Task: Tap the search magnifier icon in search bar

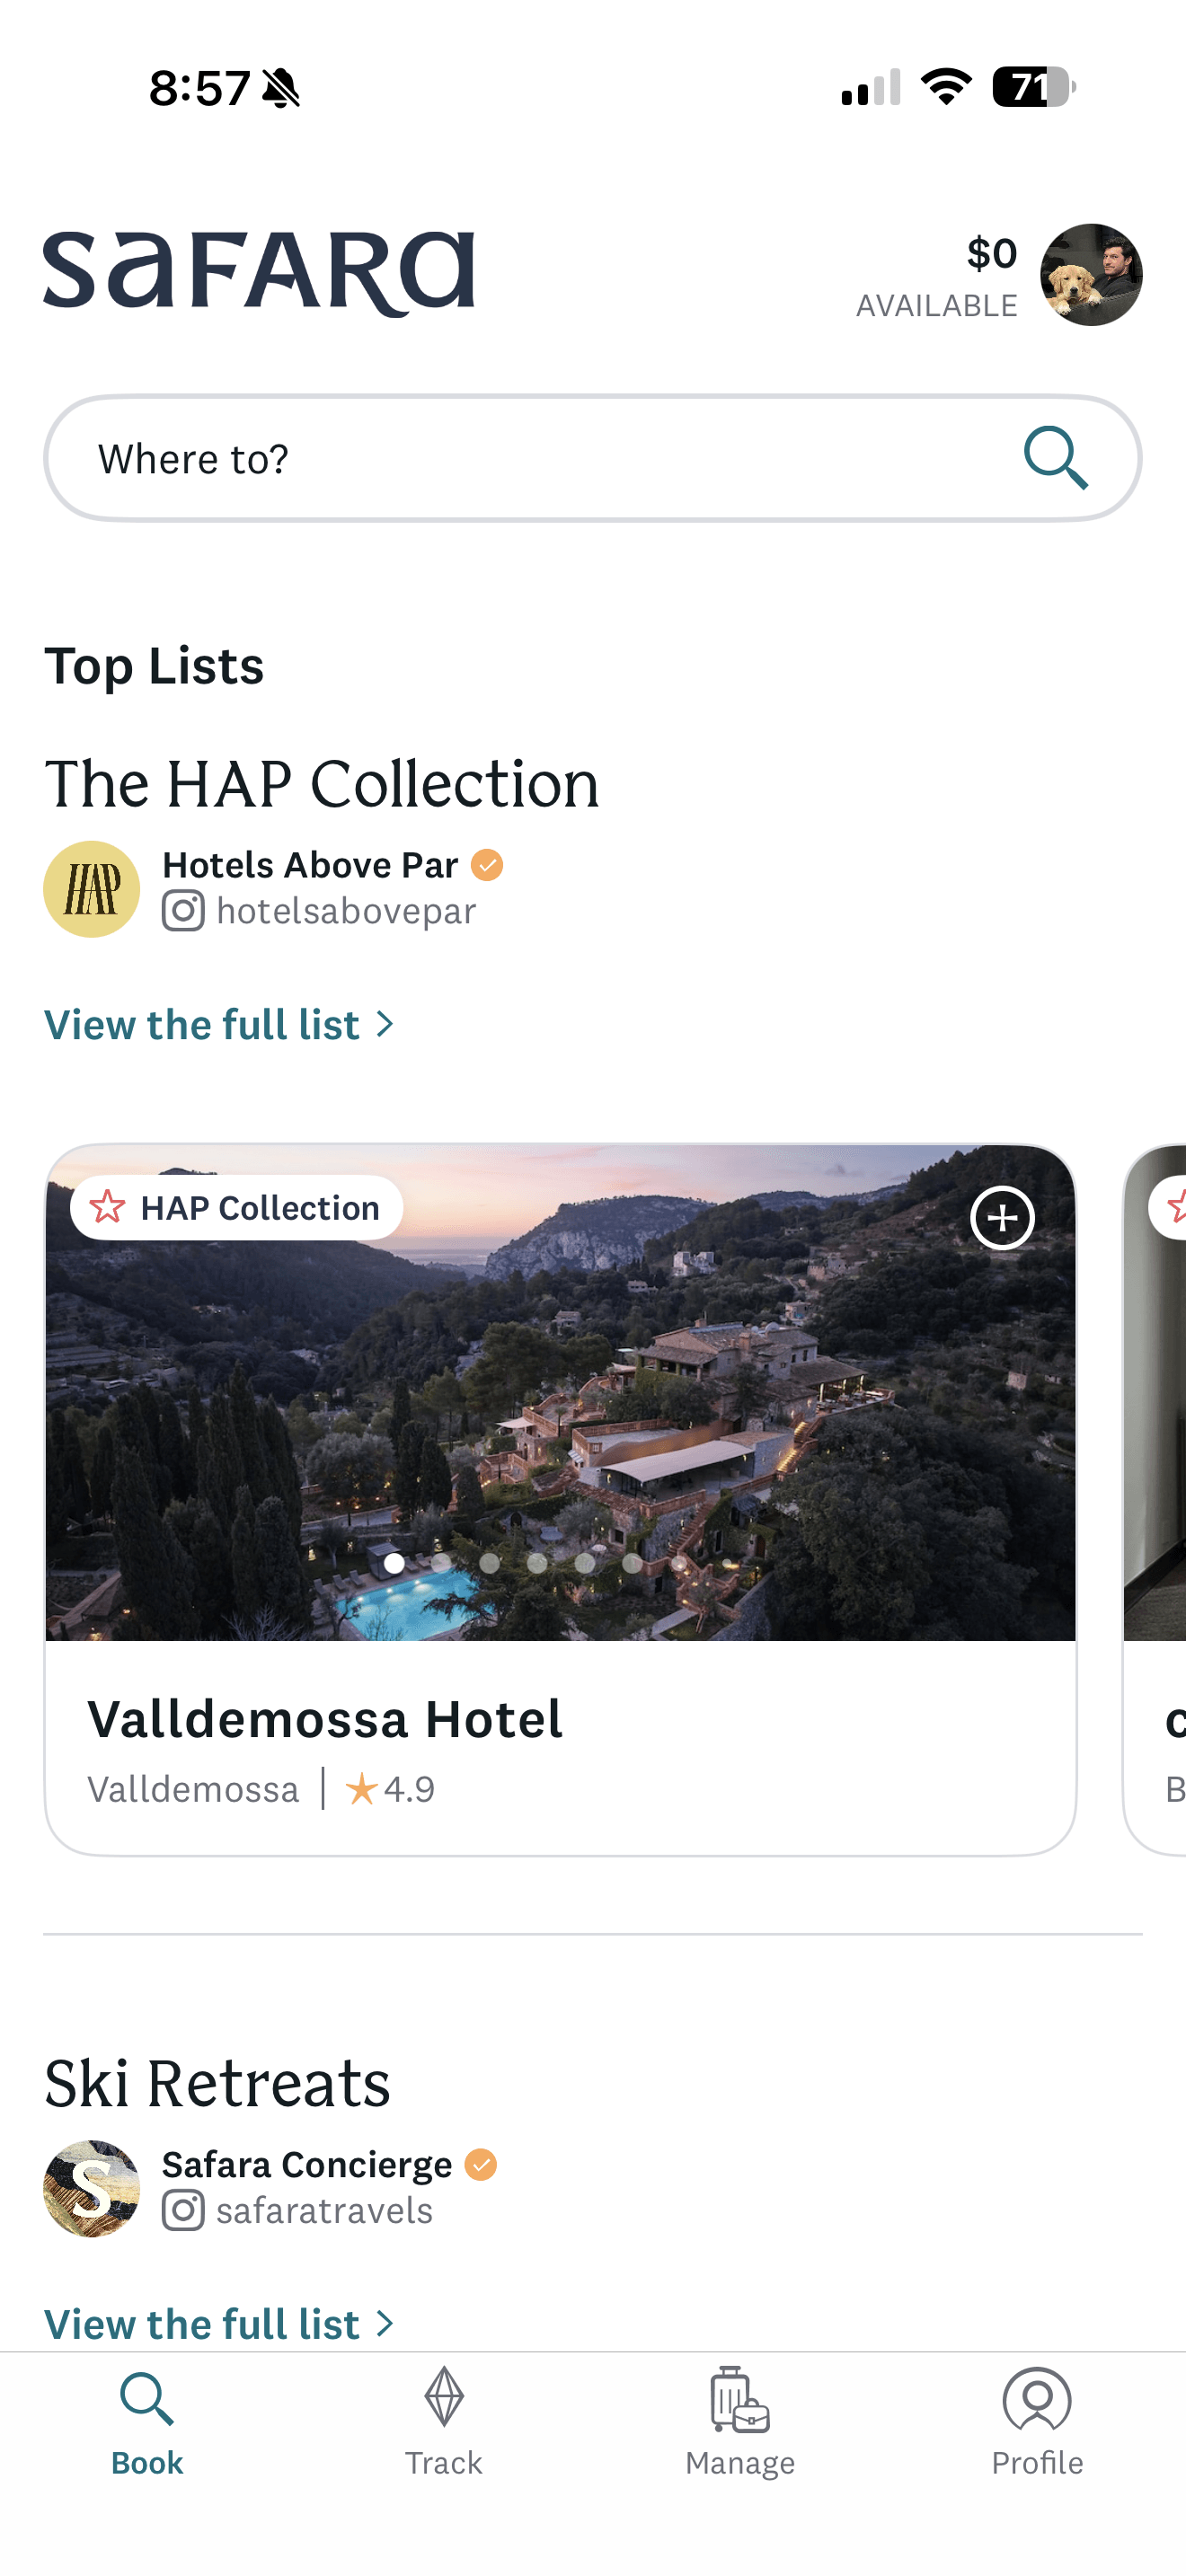Action: pos(1055,458)
